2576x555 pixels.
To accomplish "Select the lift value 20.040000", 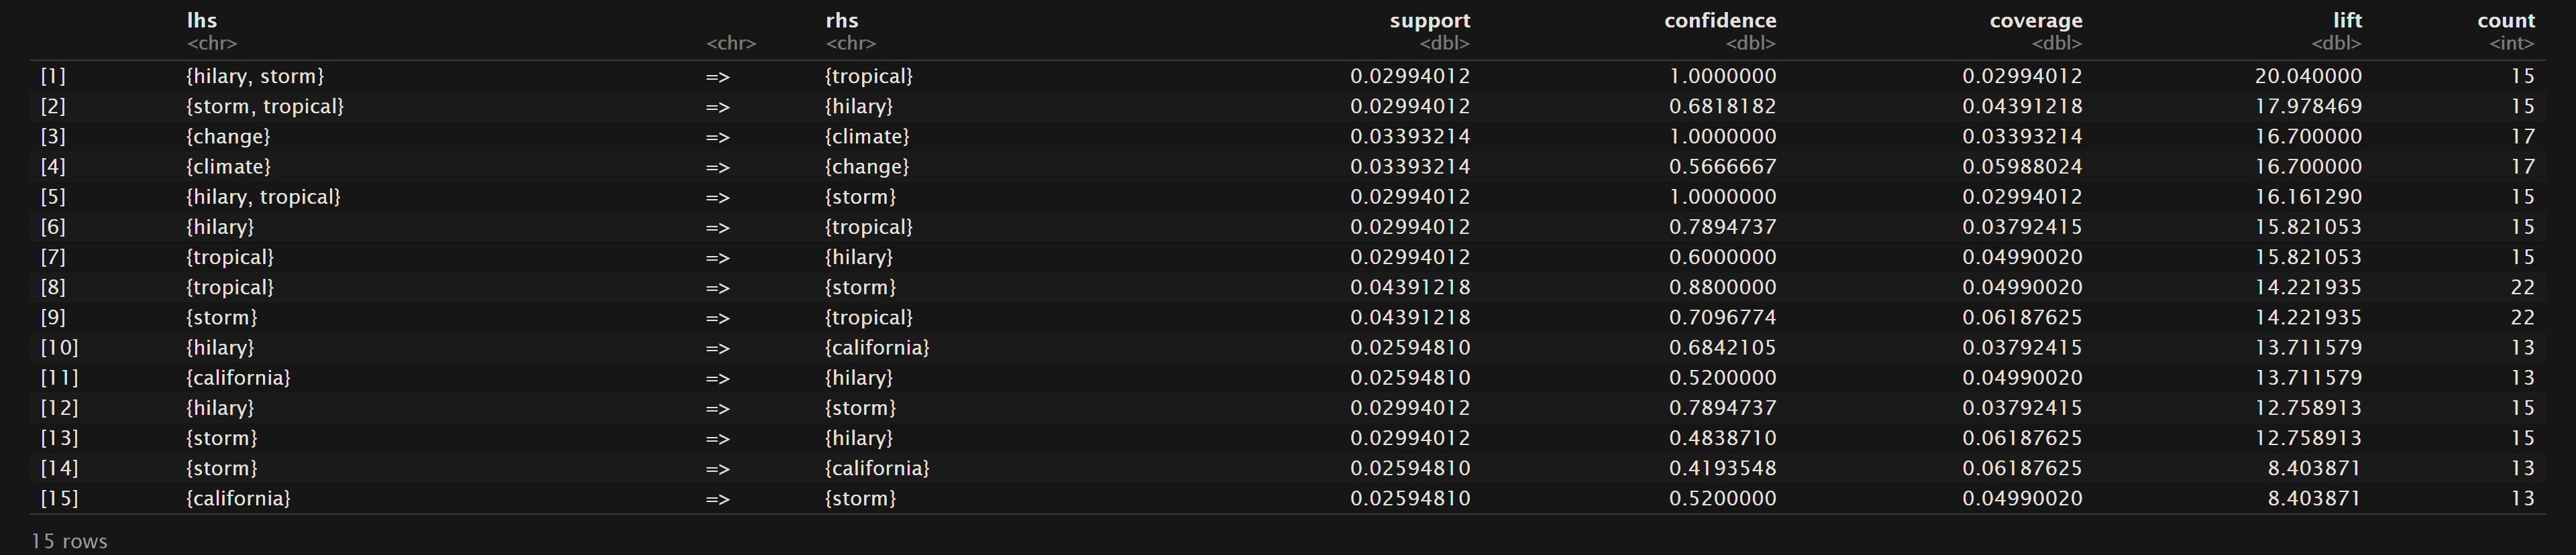I will click(x=2308, y=76).
